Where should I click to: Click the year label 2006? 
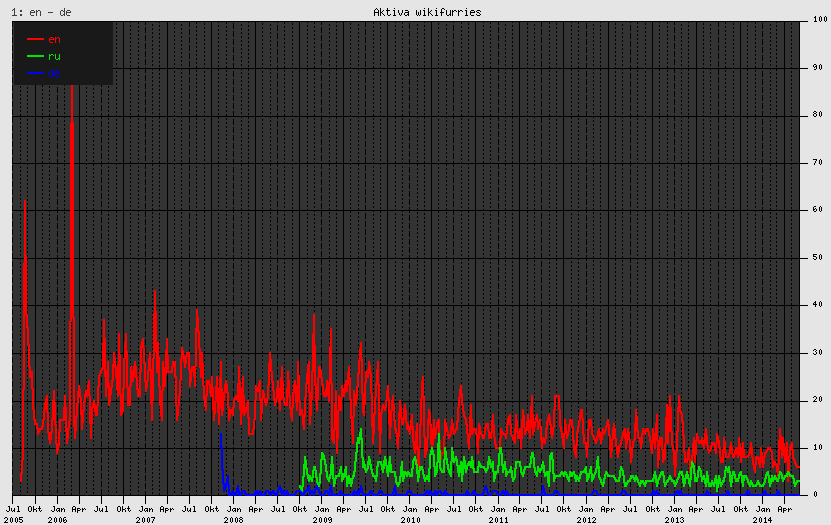pos(57,520)
